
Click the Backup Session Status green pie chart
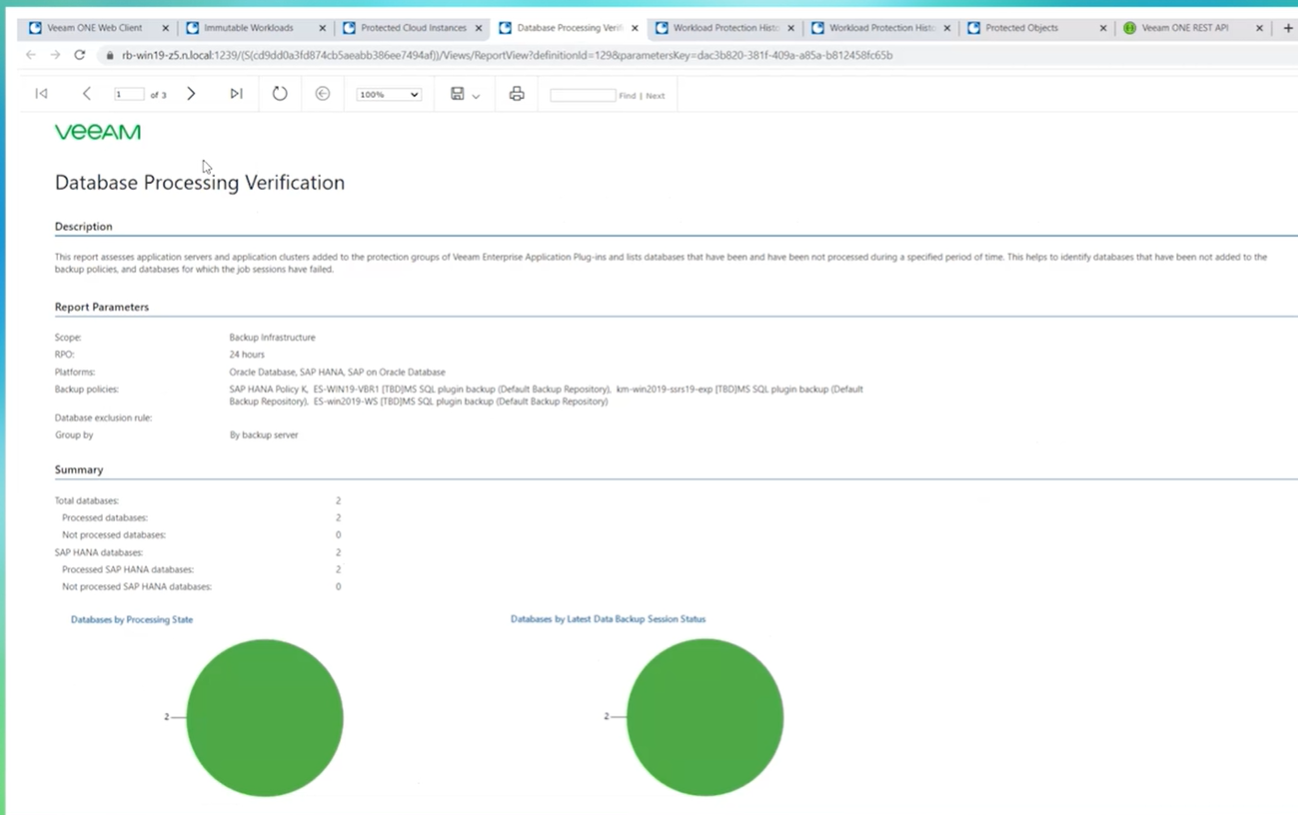click(705, 718)
